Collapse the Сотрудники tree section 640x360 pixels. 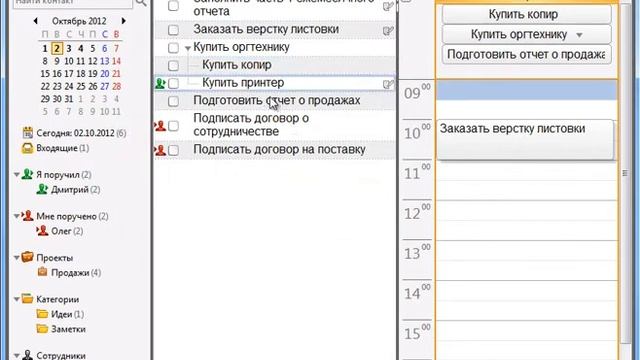pos(17,356)
